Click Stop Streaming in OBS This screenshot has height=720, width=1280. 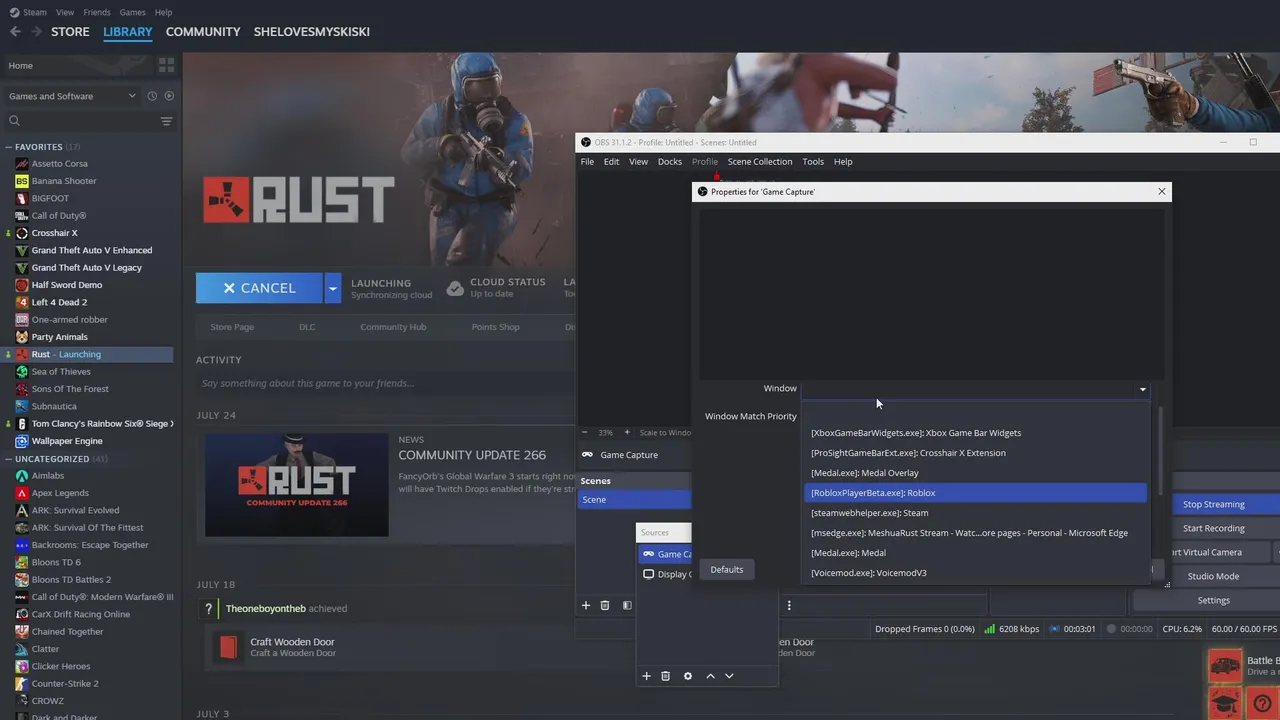pyautogui.click(x=1214, y=505)
